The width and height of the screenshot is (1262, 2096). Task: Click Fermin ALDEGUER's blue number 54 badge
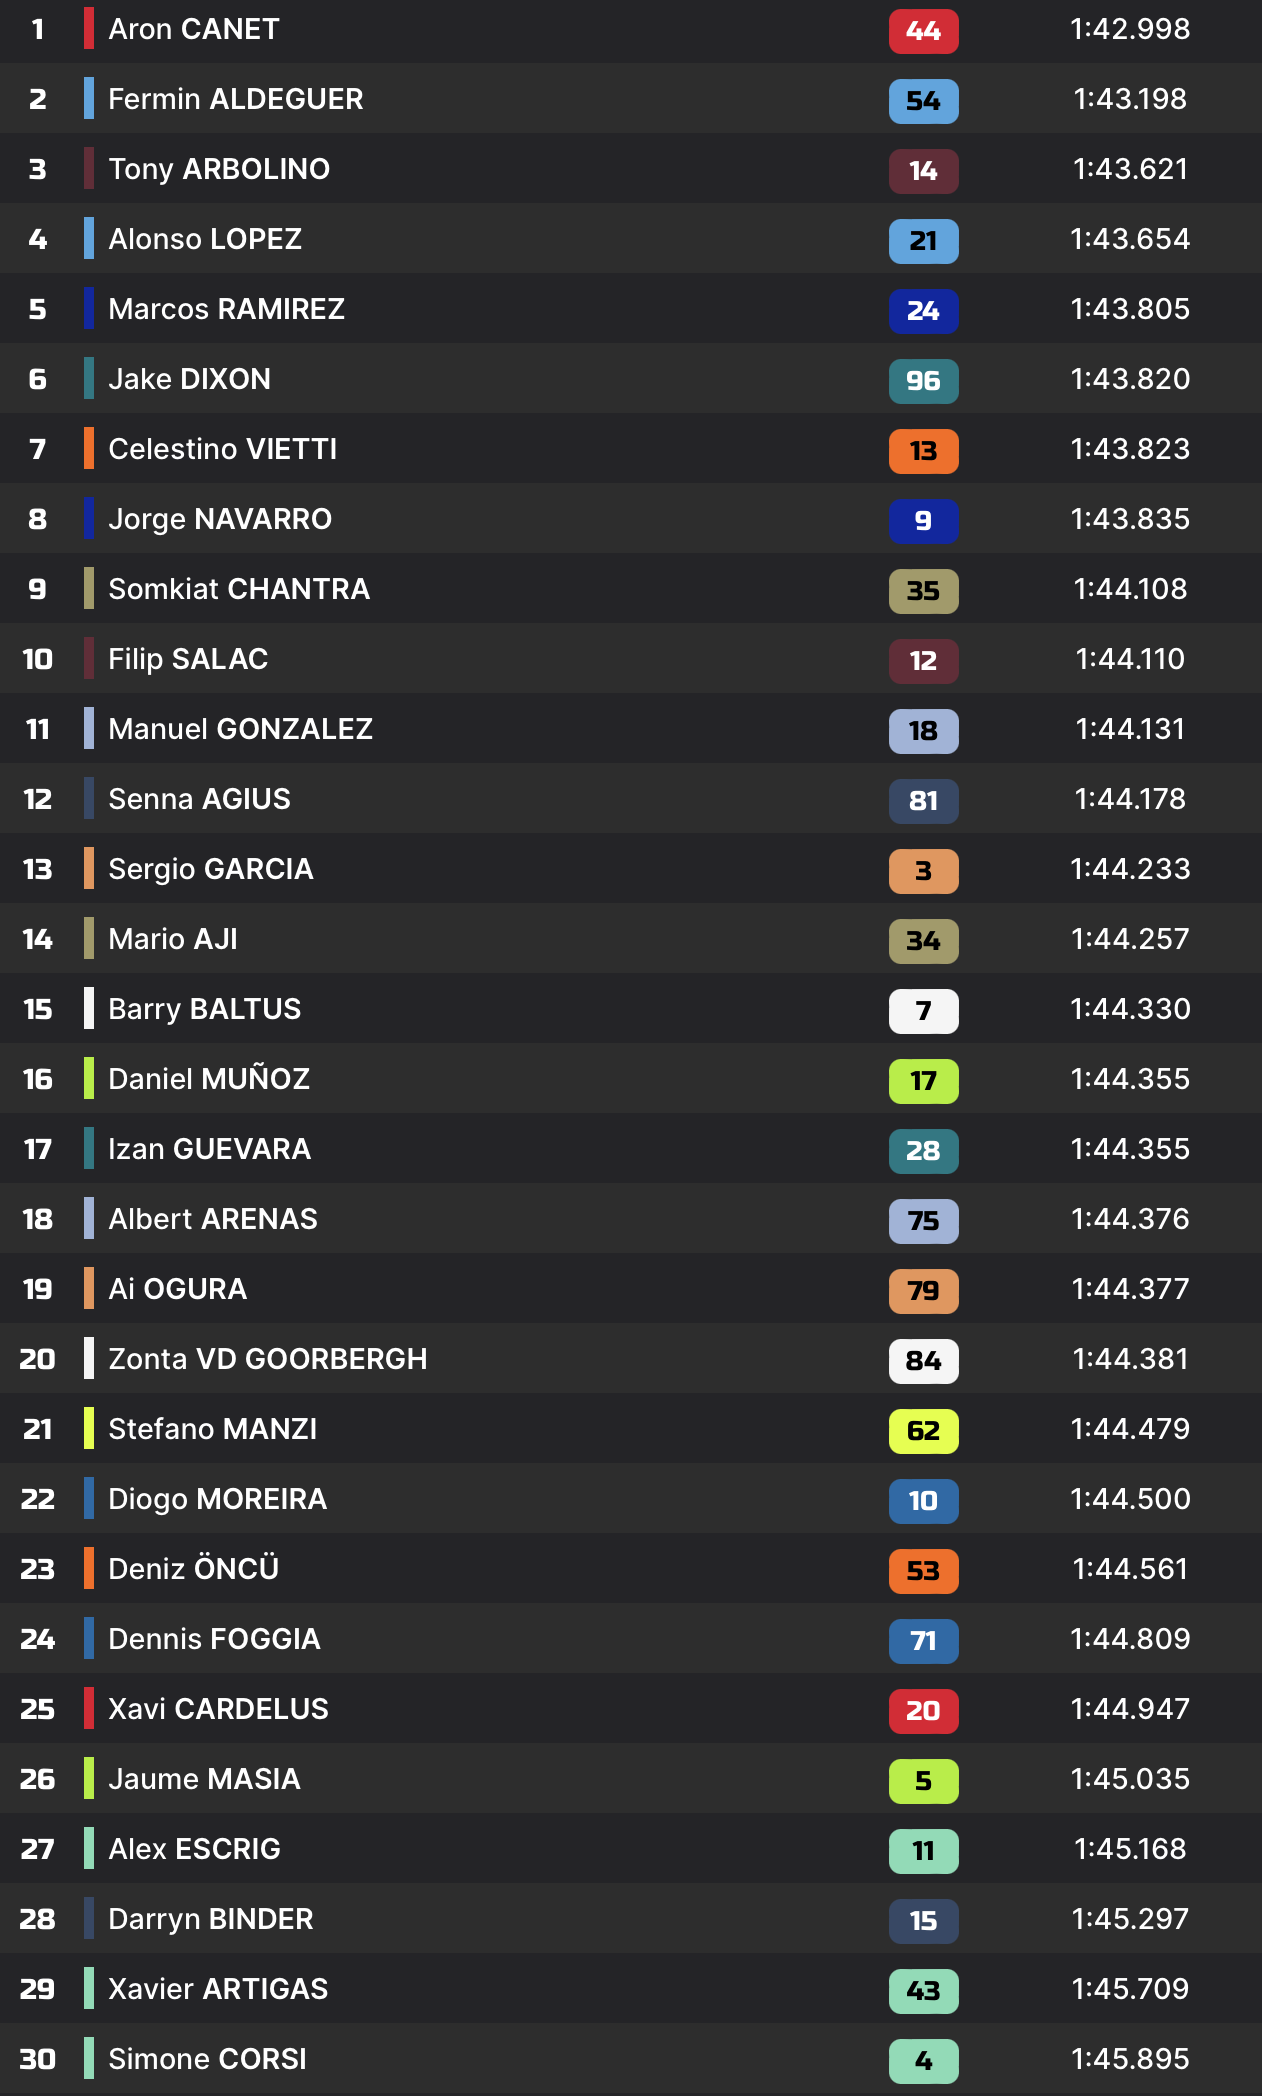point(923,101)
